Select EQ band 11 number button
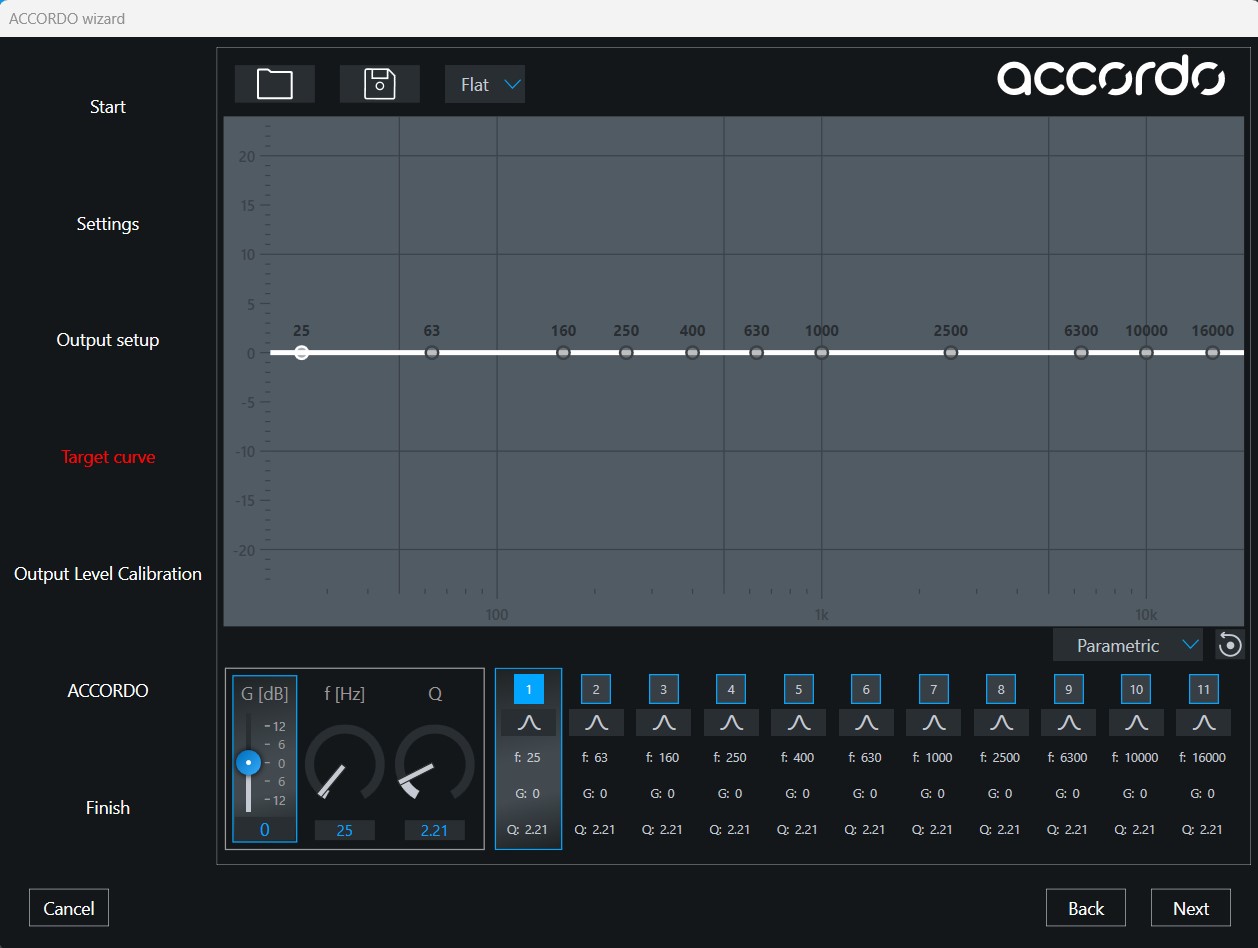The width and height of the screenshot is (1258, 948). (x=1204, y=689)
